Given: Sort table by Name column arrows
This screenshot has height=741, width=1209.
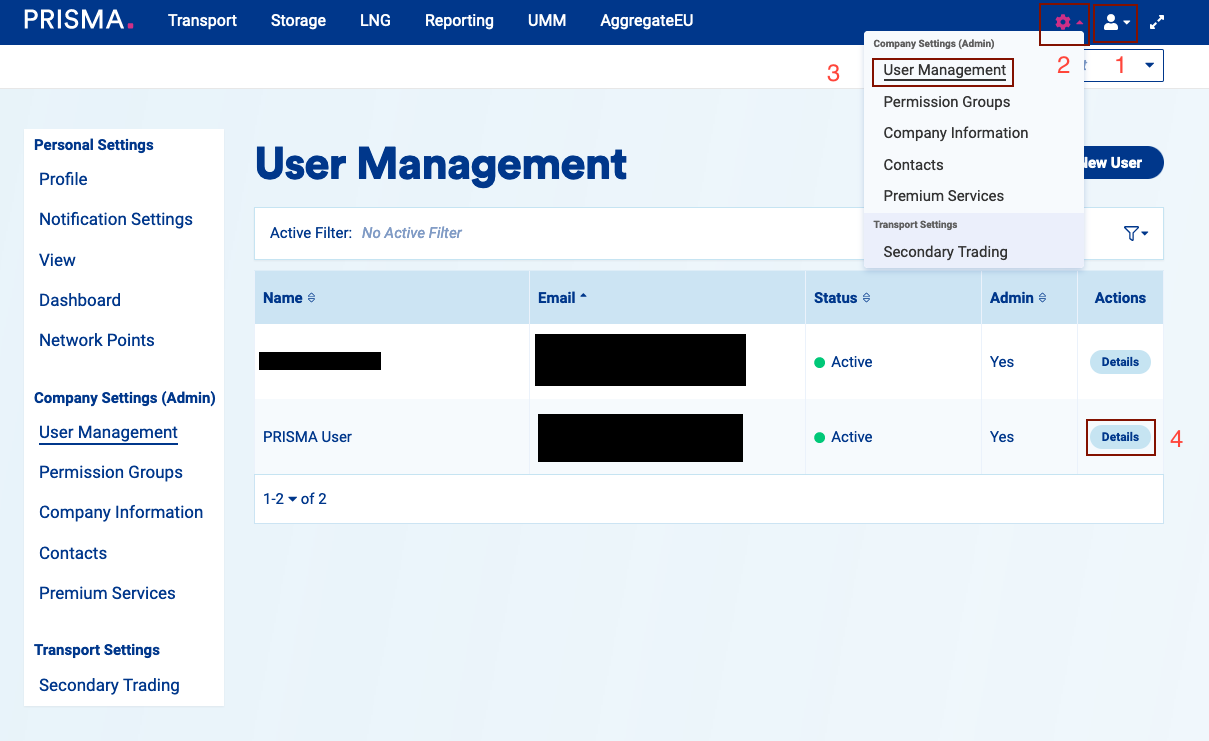Looking at the screenshot, I should (x=311, y=298).
